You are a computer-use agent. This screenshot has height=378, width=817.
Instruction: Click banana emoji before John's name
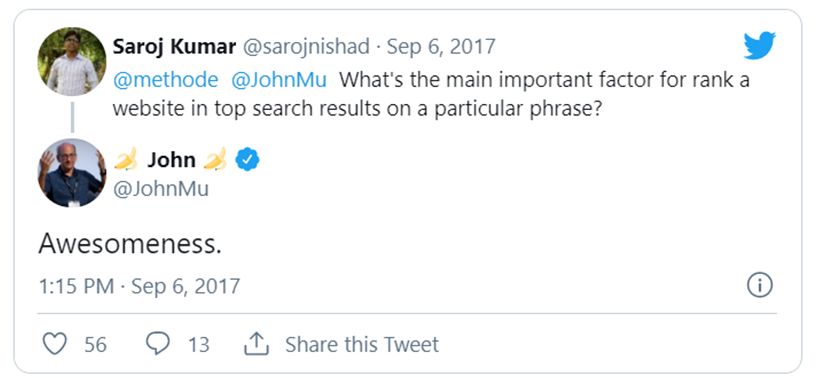coord(126,159)
